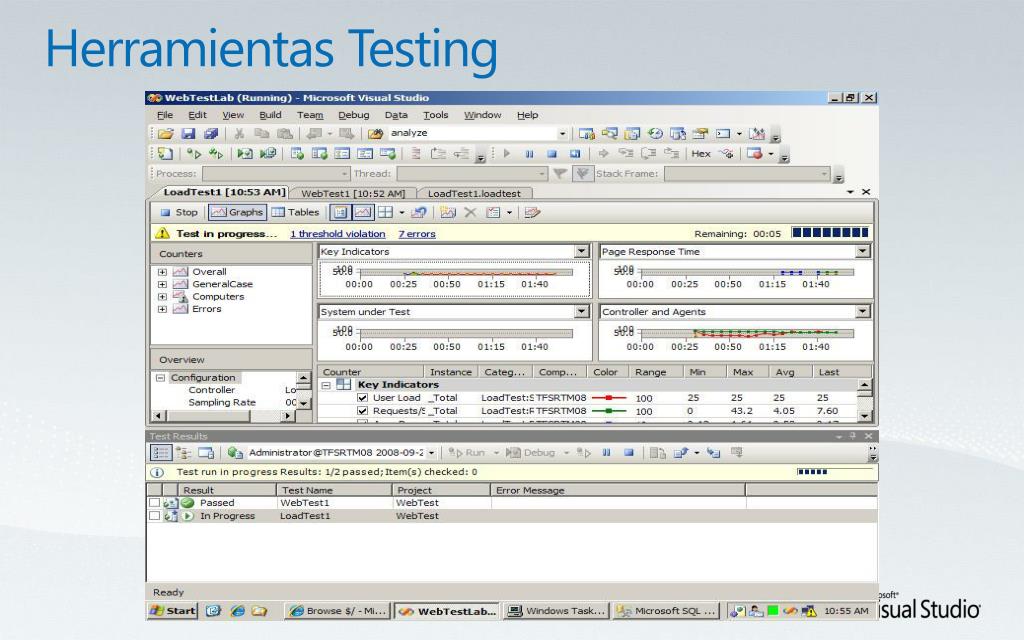Click the Stop debugging square icon

(x=552, y=154)
